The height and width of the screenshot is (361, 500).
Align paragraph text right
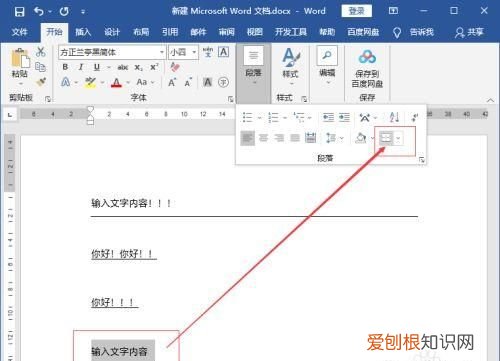tap(279, 138)
